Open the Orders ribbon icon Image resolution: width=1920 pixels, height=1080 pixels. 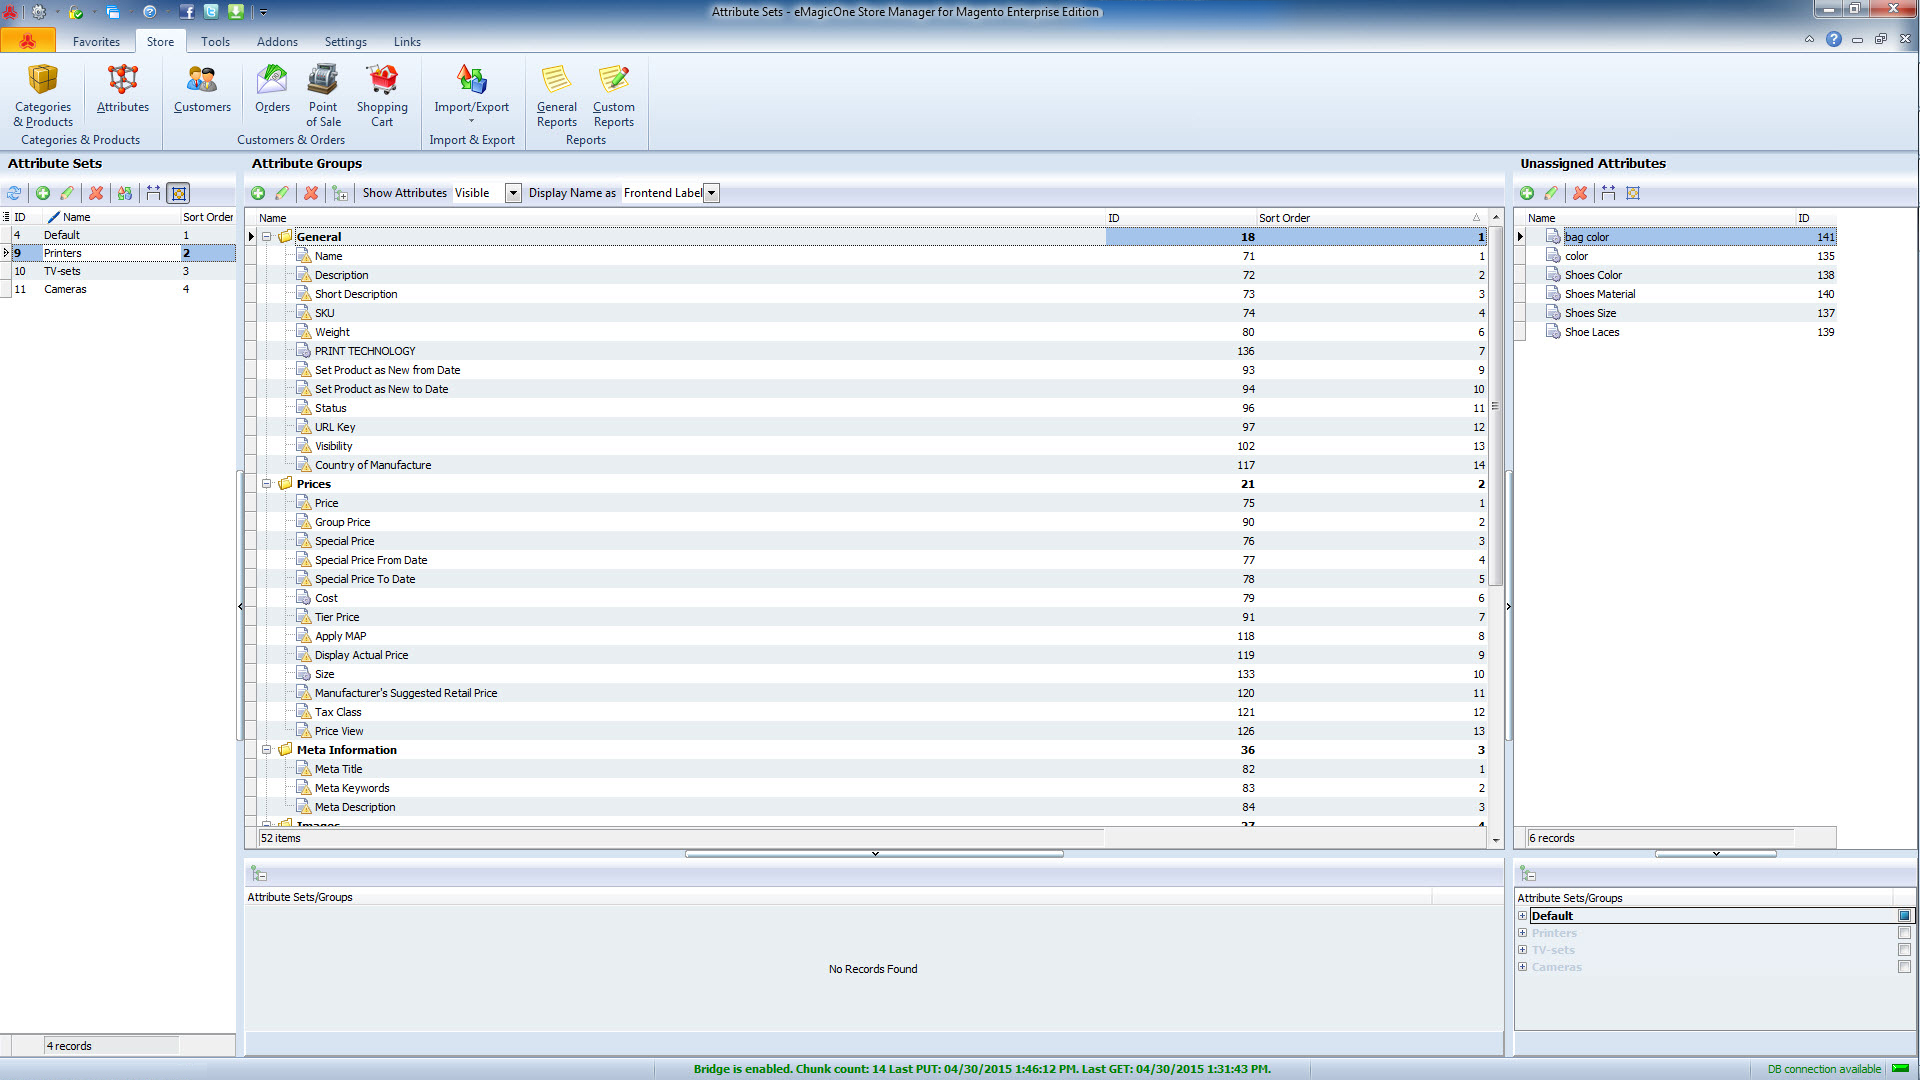pos(272,89)
